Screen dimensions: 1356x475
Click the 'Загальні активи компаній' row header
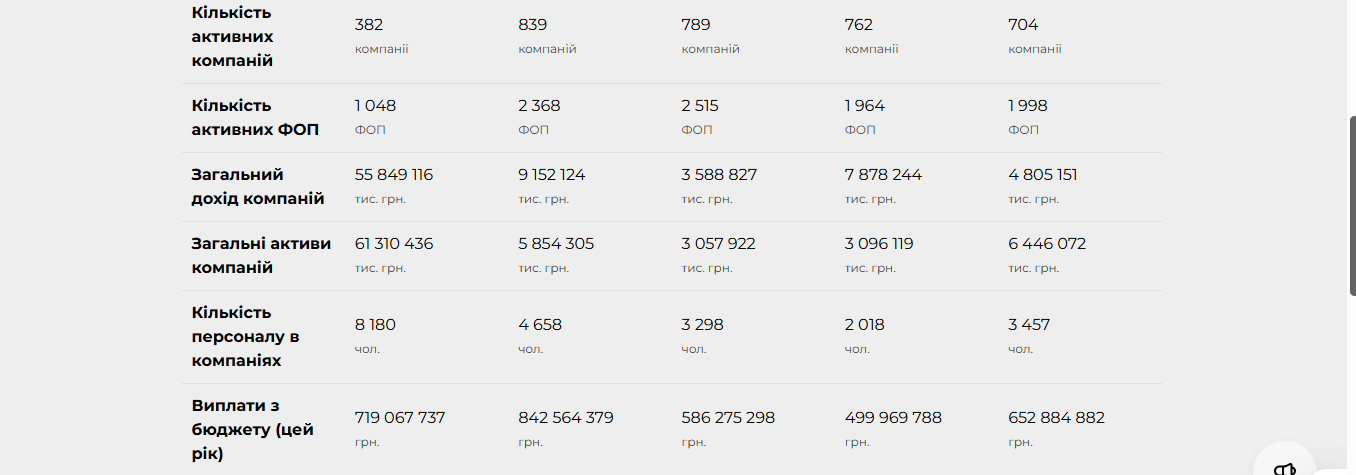[x=261, y=256]
